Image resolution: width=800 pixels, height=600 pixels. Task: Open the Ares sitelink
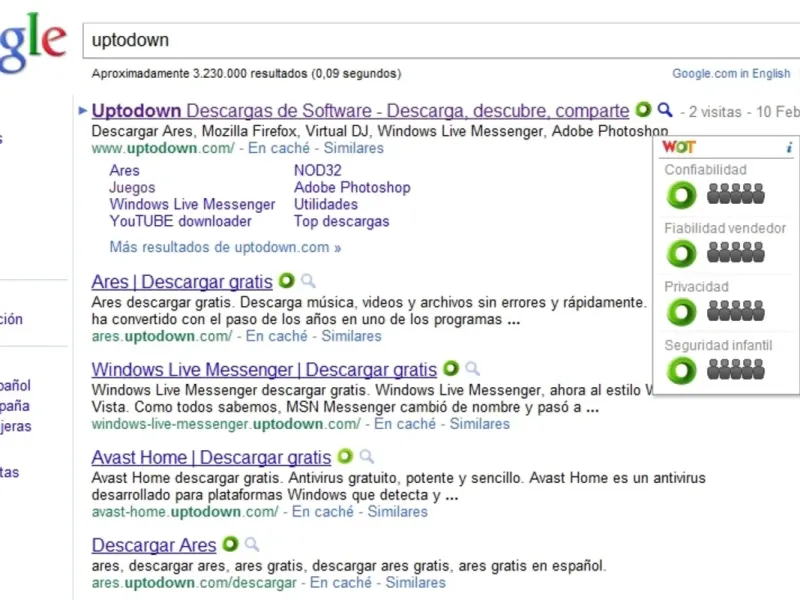(x=124, y=170)
